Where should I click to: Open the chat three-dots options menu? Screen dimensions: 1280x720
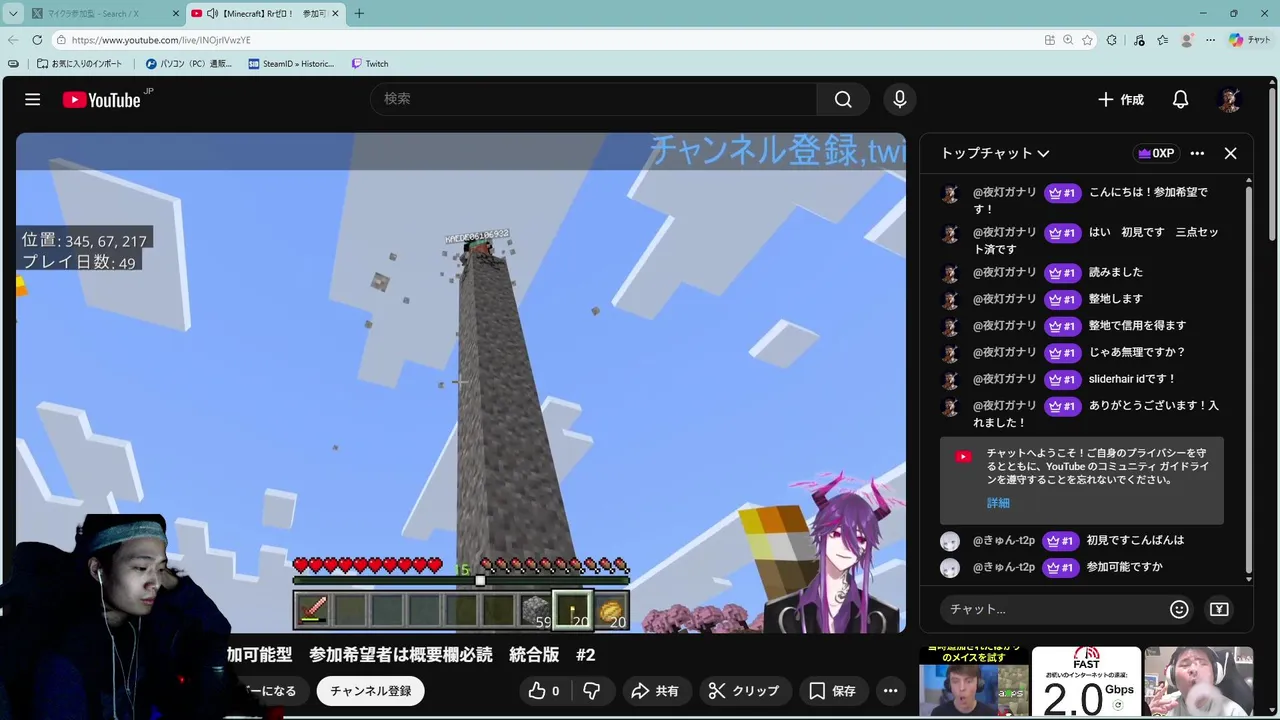[1198, 153]
